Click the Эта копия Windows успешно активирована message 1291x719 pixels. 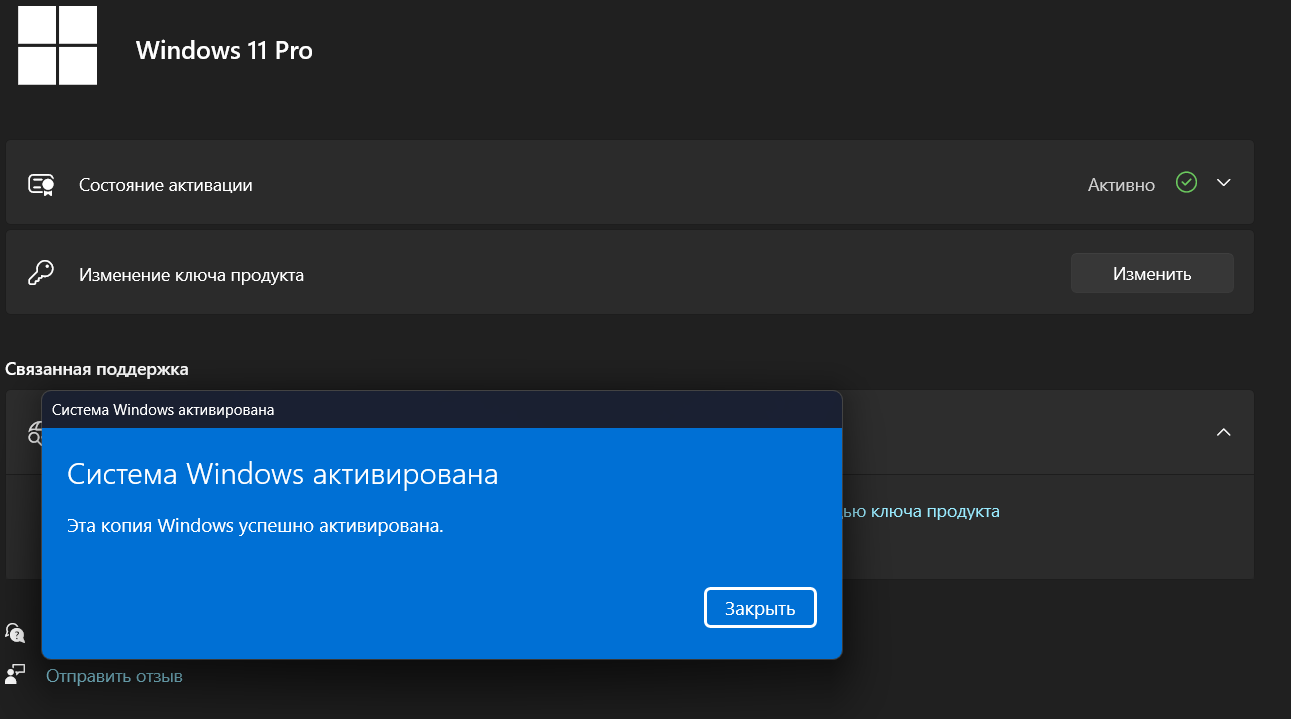pos(255,525)
